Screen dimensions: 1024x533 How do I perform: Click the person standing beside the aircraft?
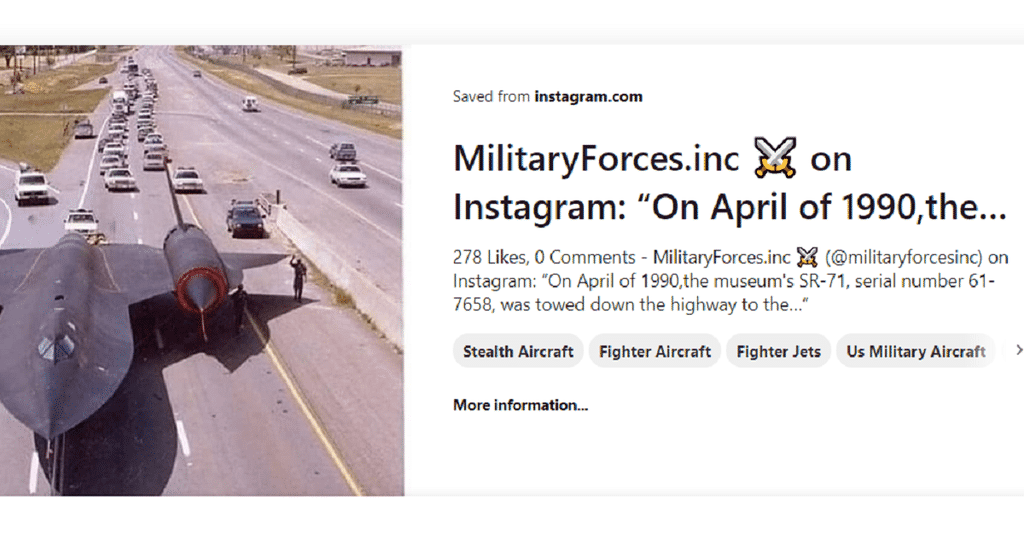pyautogui.click(x=298, y=277)
